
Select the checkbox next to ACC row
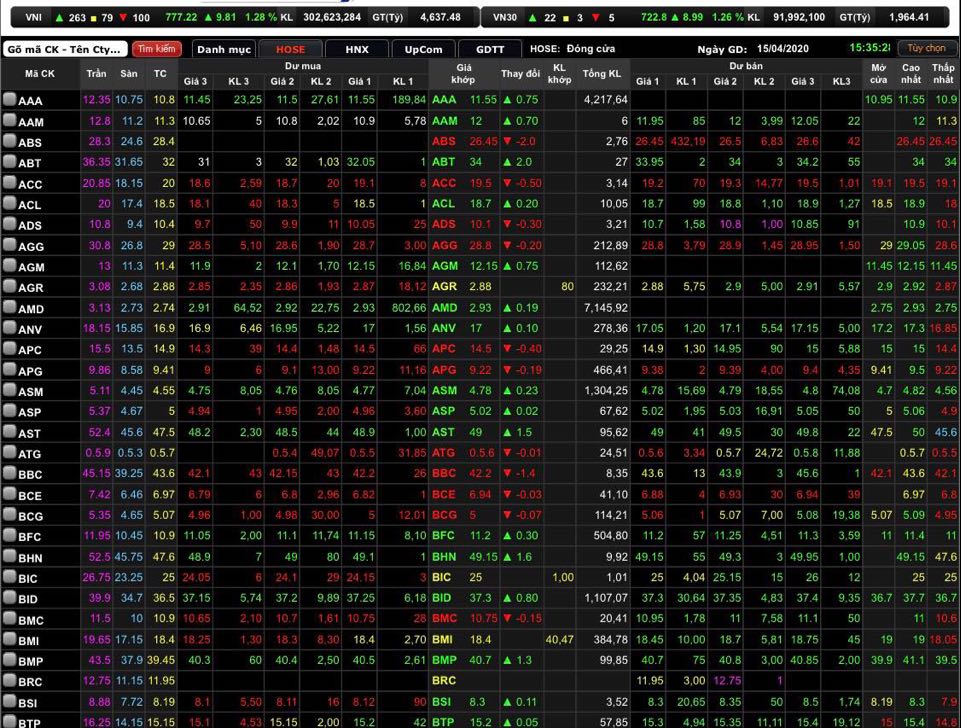tap(9, 183)
